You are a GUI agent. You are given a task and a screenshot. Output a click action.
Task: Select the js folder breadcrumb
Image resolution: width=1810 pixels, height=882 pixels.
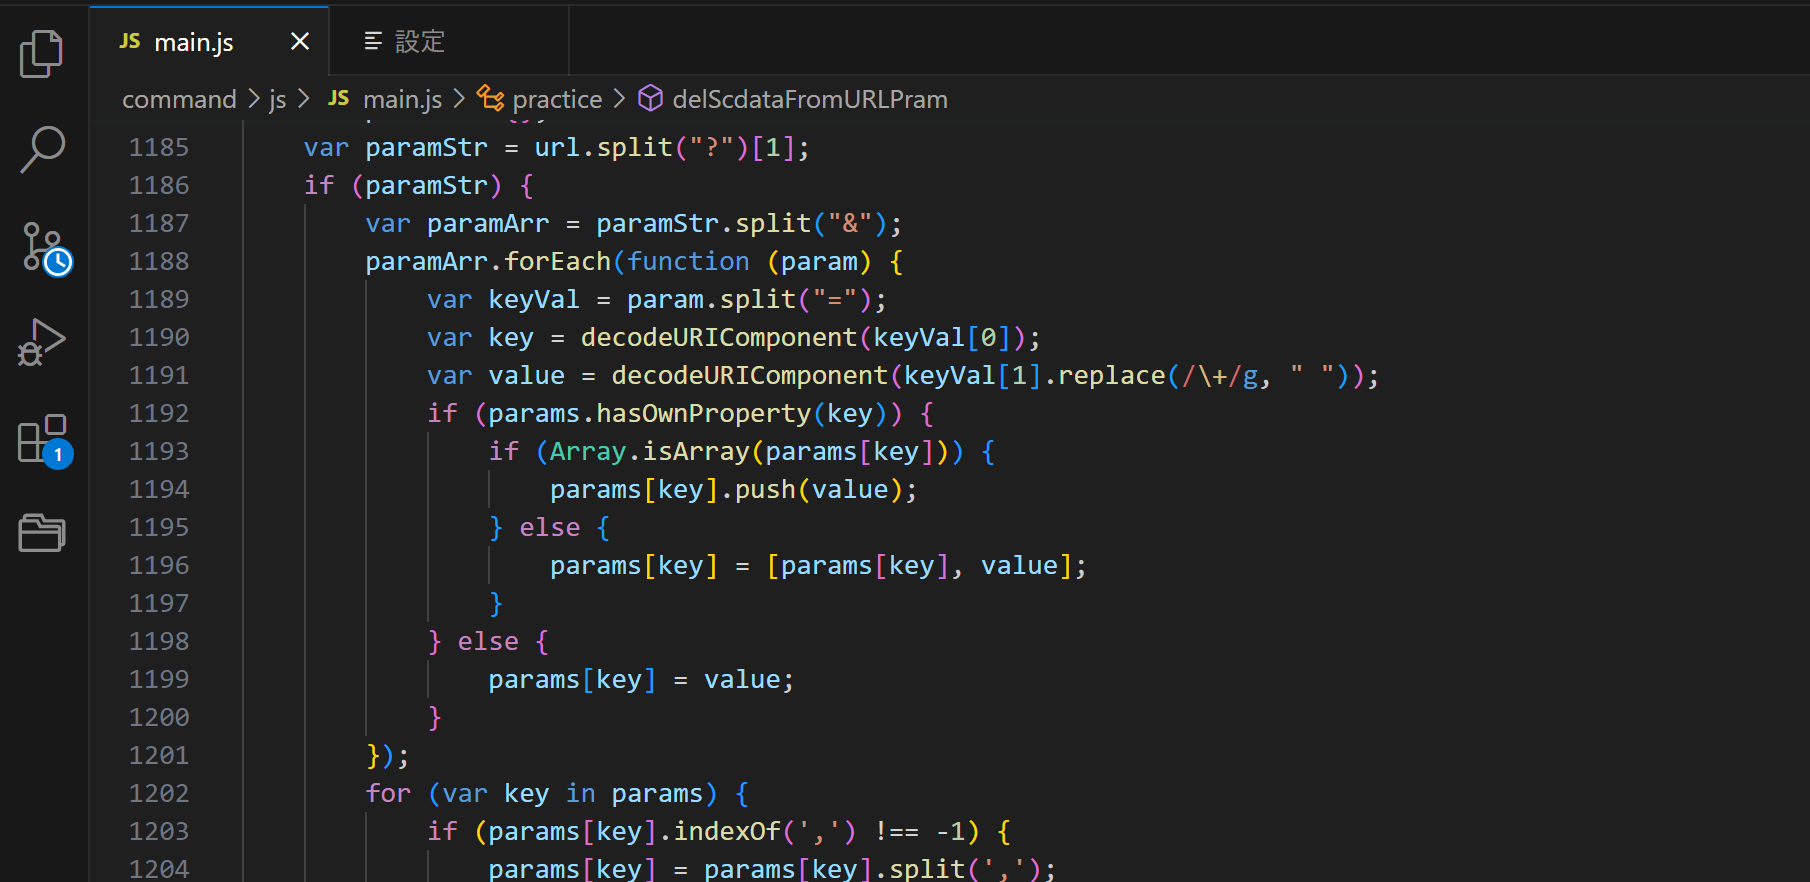click(278, 99)
